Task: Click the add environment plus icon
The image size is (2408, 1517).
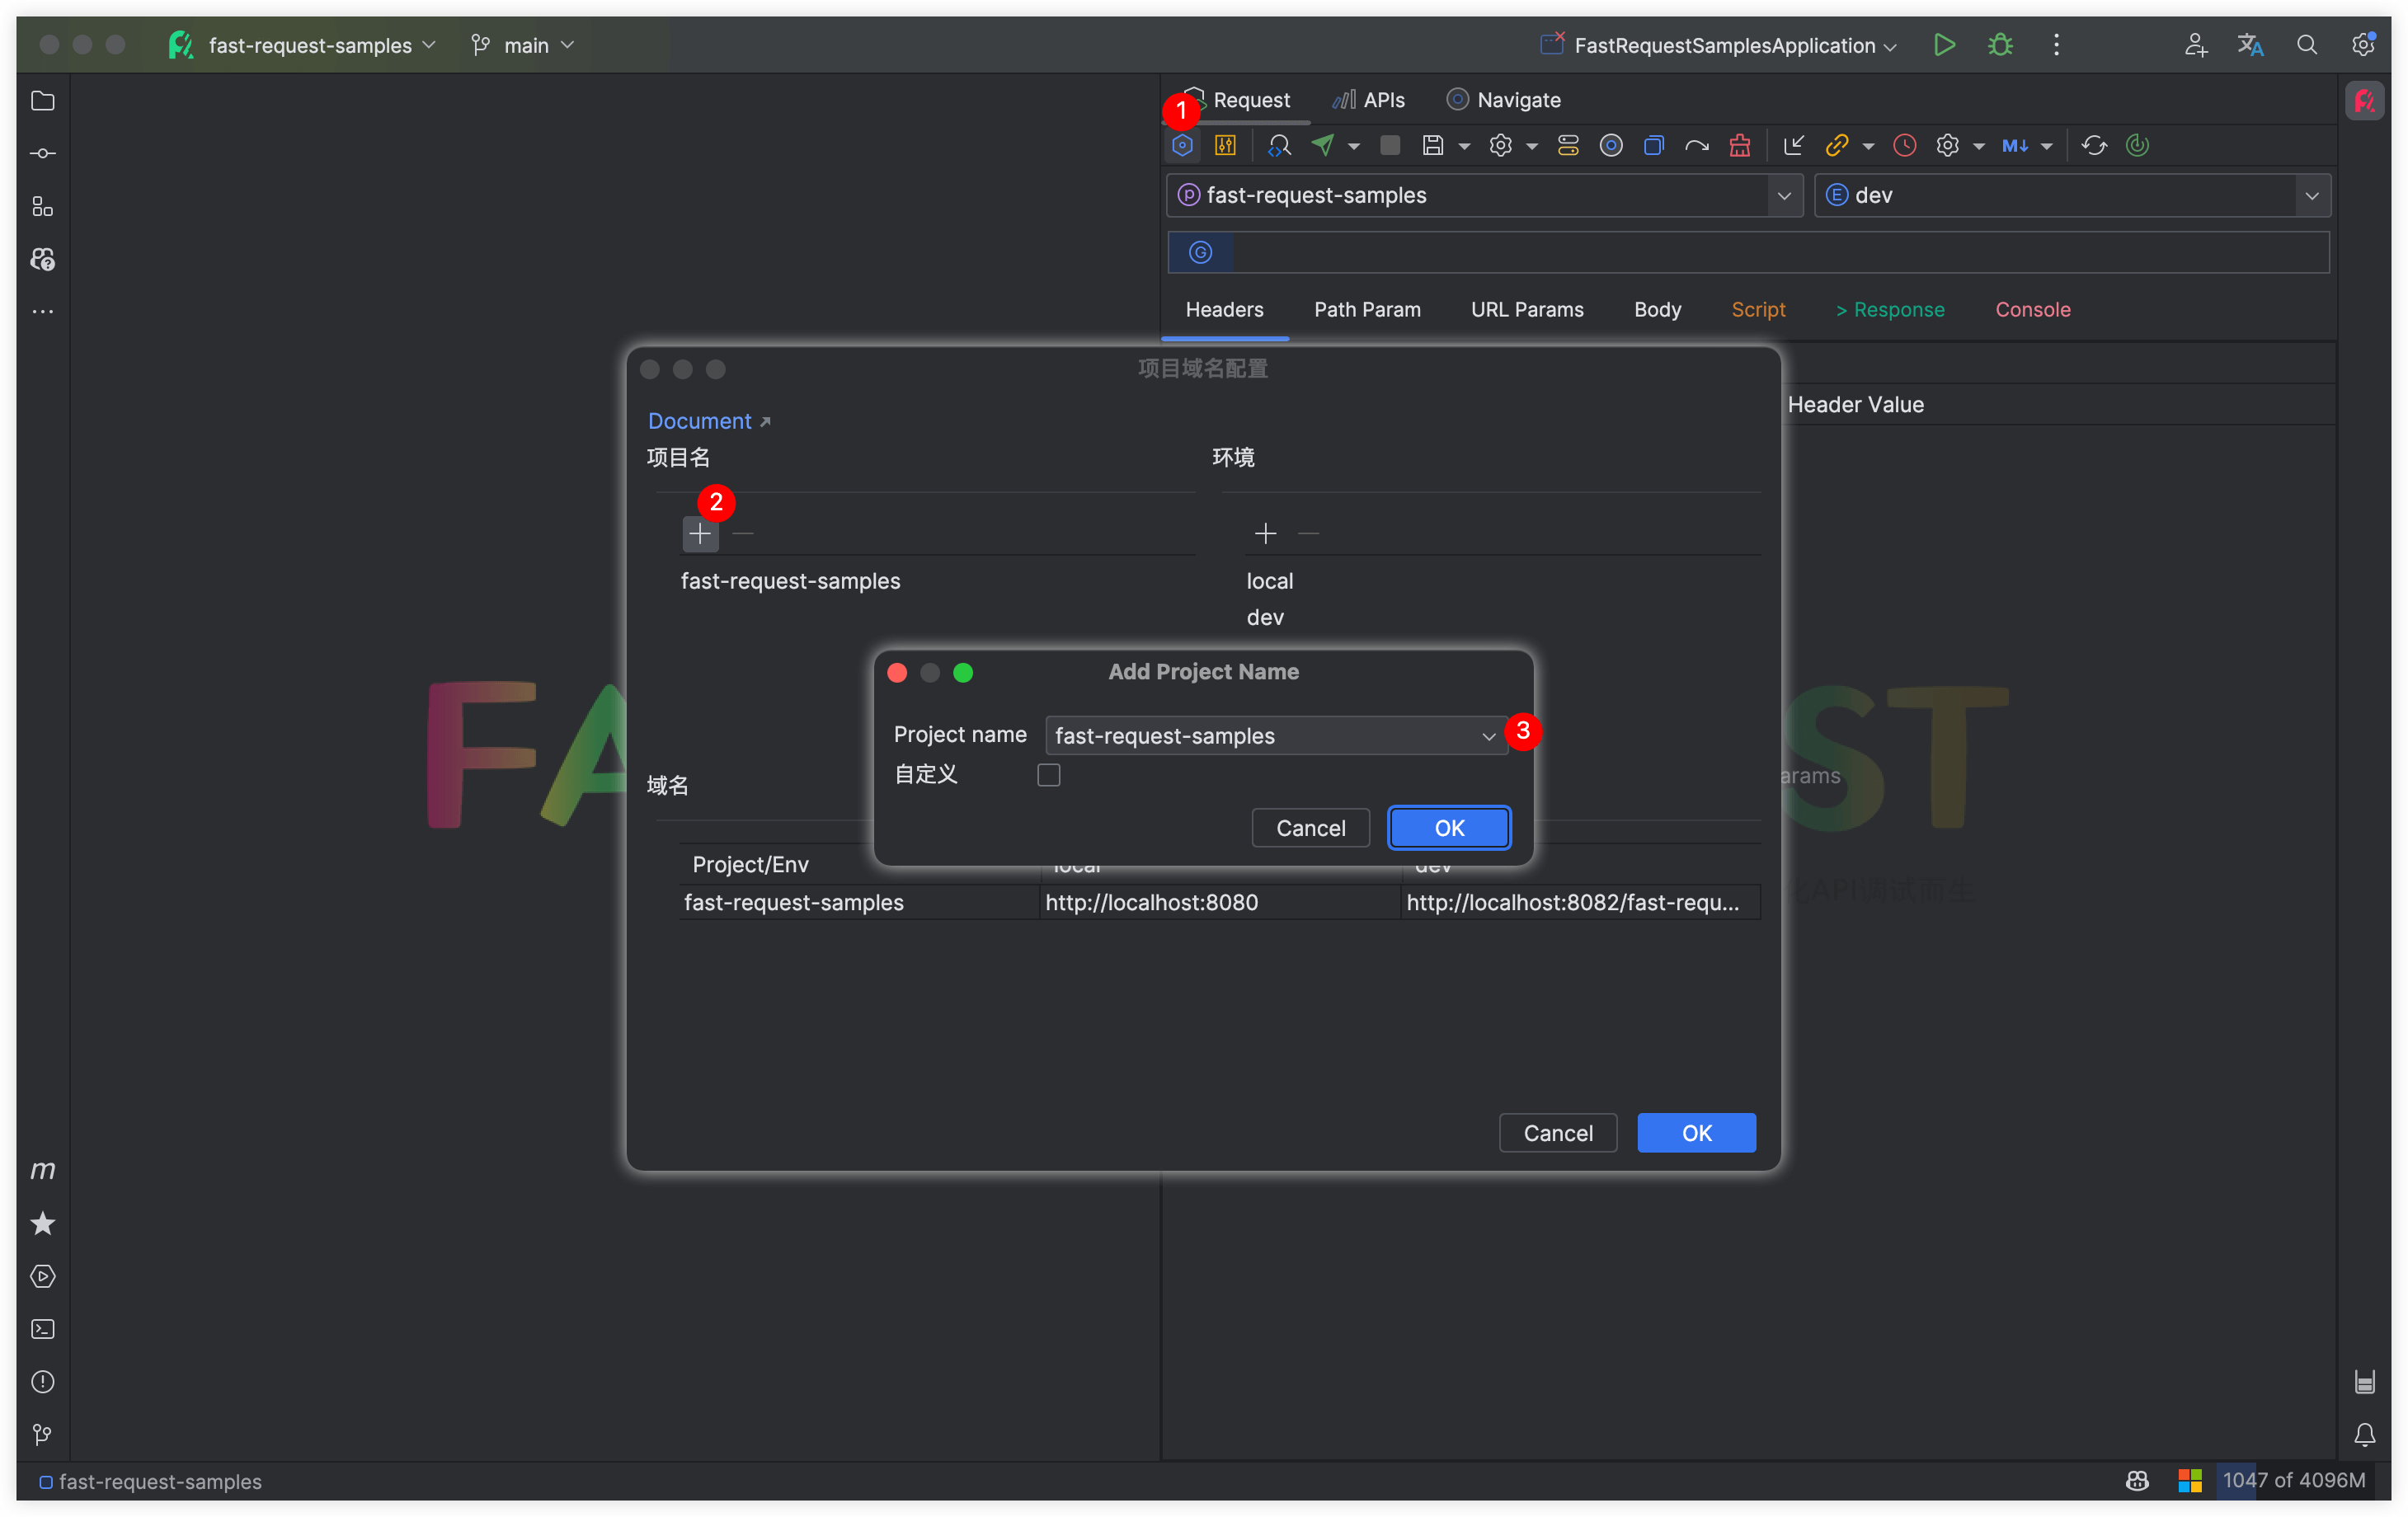Action: (1265, 534)
